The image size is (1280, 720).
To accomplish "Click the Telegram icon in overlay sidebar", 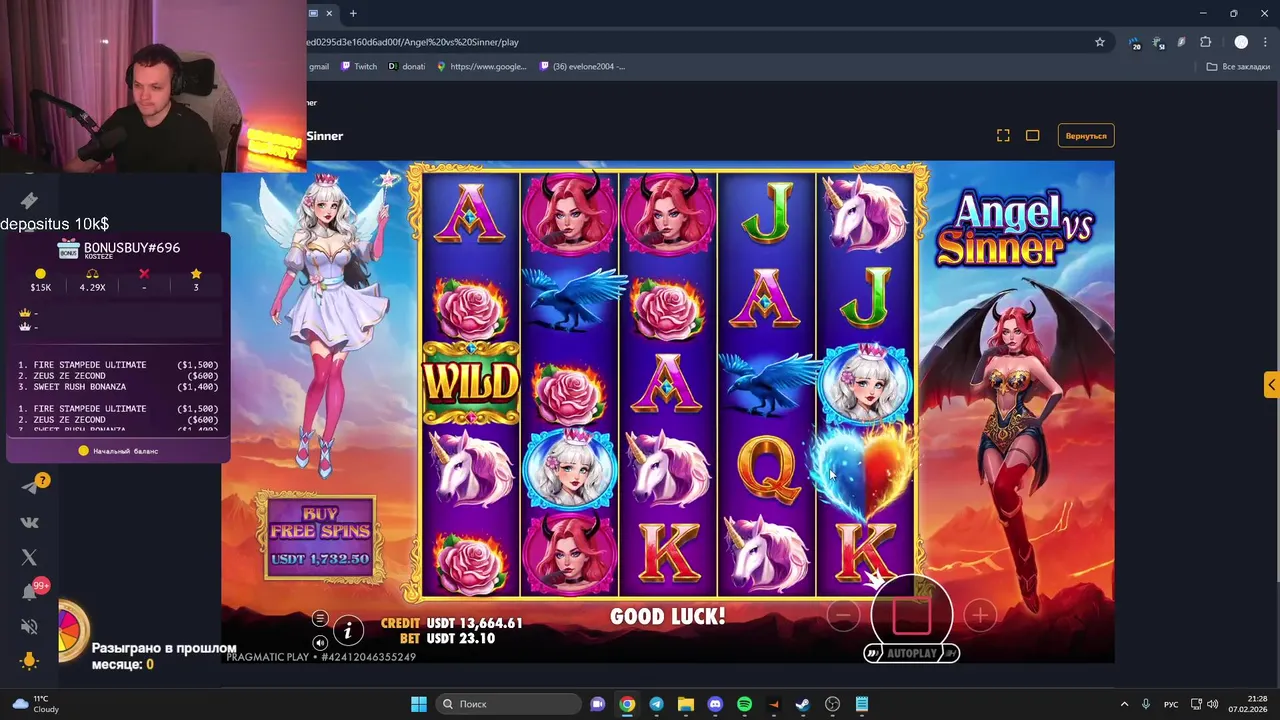I will pyautogui.click(x=30, y=487).
